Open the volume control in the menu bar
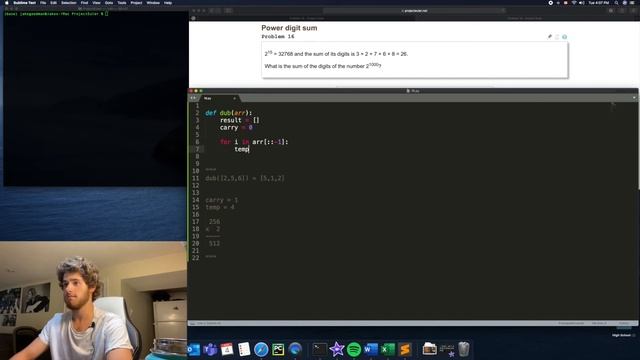The width and height of the screenshot is (640, 360). point(581,3)
